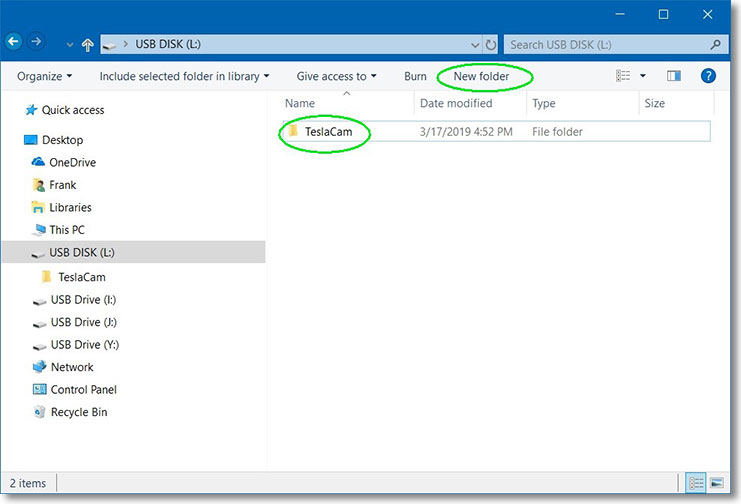Click the Burn toolbar button
Viewport: 741px width, 504px height.
tap(415, 76)
